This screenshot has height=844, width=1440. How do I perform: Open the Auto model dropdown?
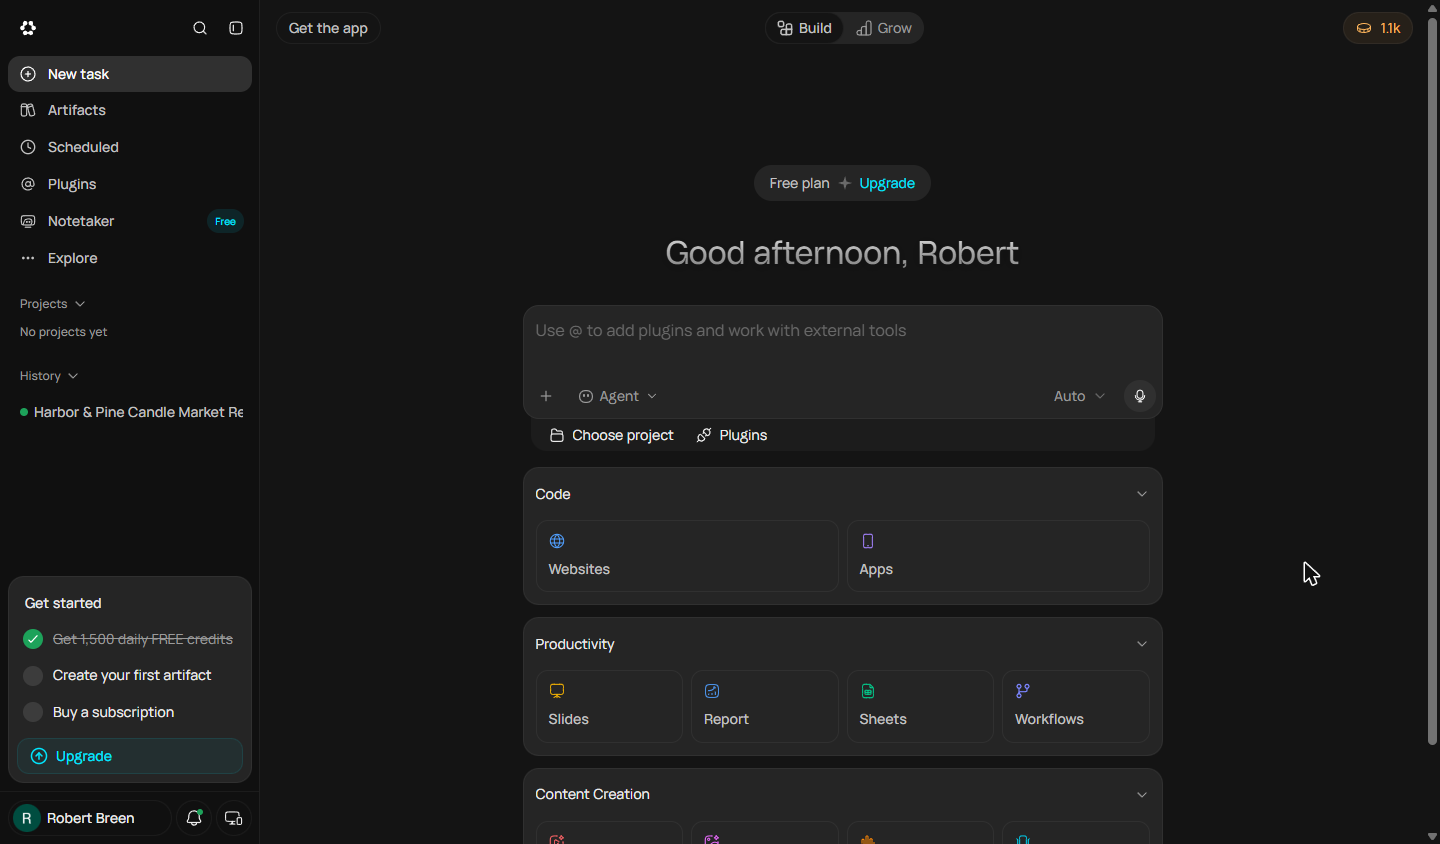[x=1079, y=396]
